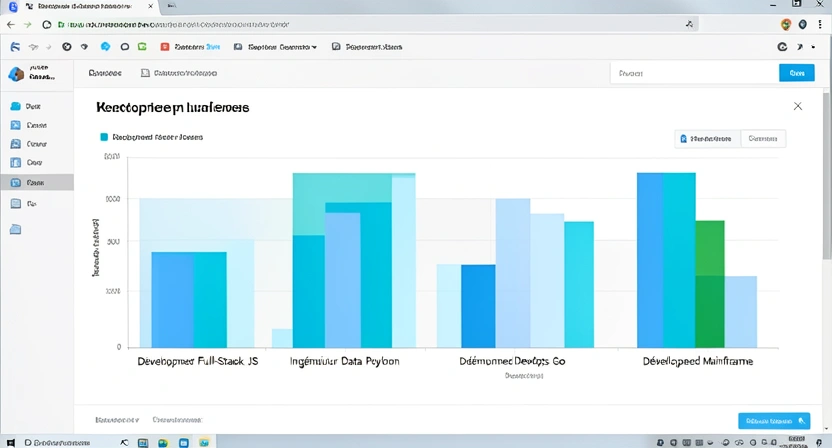The image size is (832, 448).
Task: Click the blue button at bottom right
Action: pos(773,421)
